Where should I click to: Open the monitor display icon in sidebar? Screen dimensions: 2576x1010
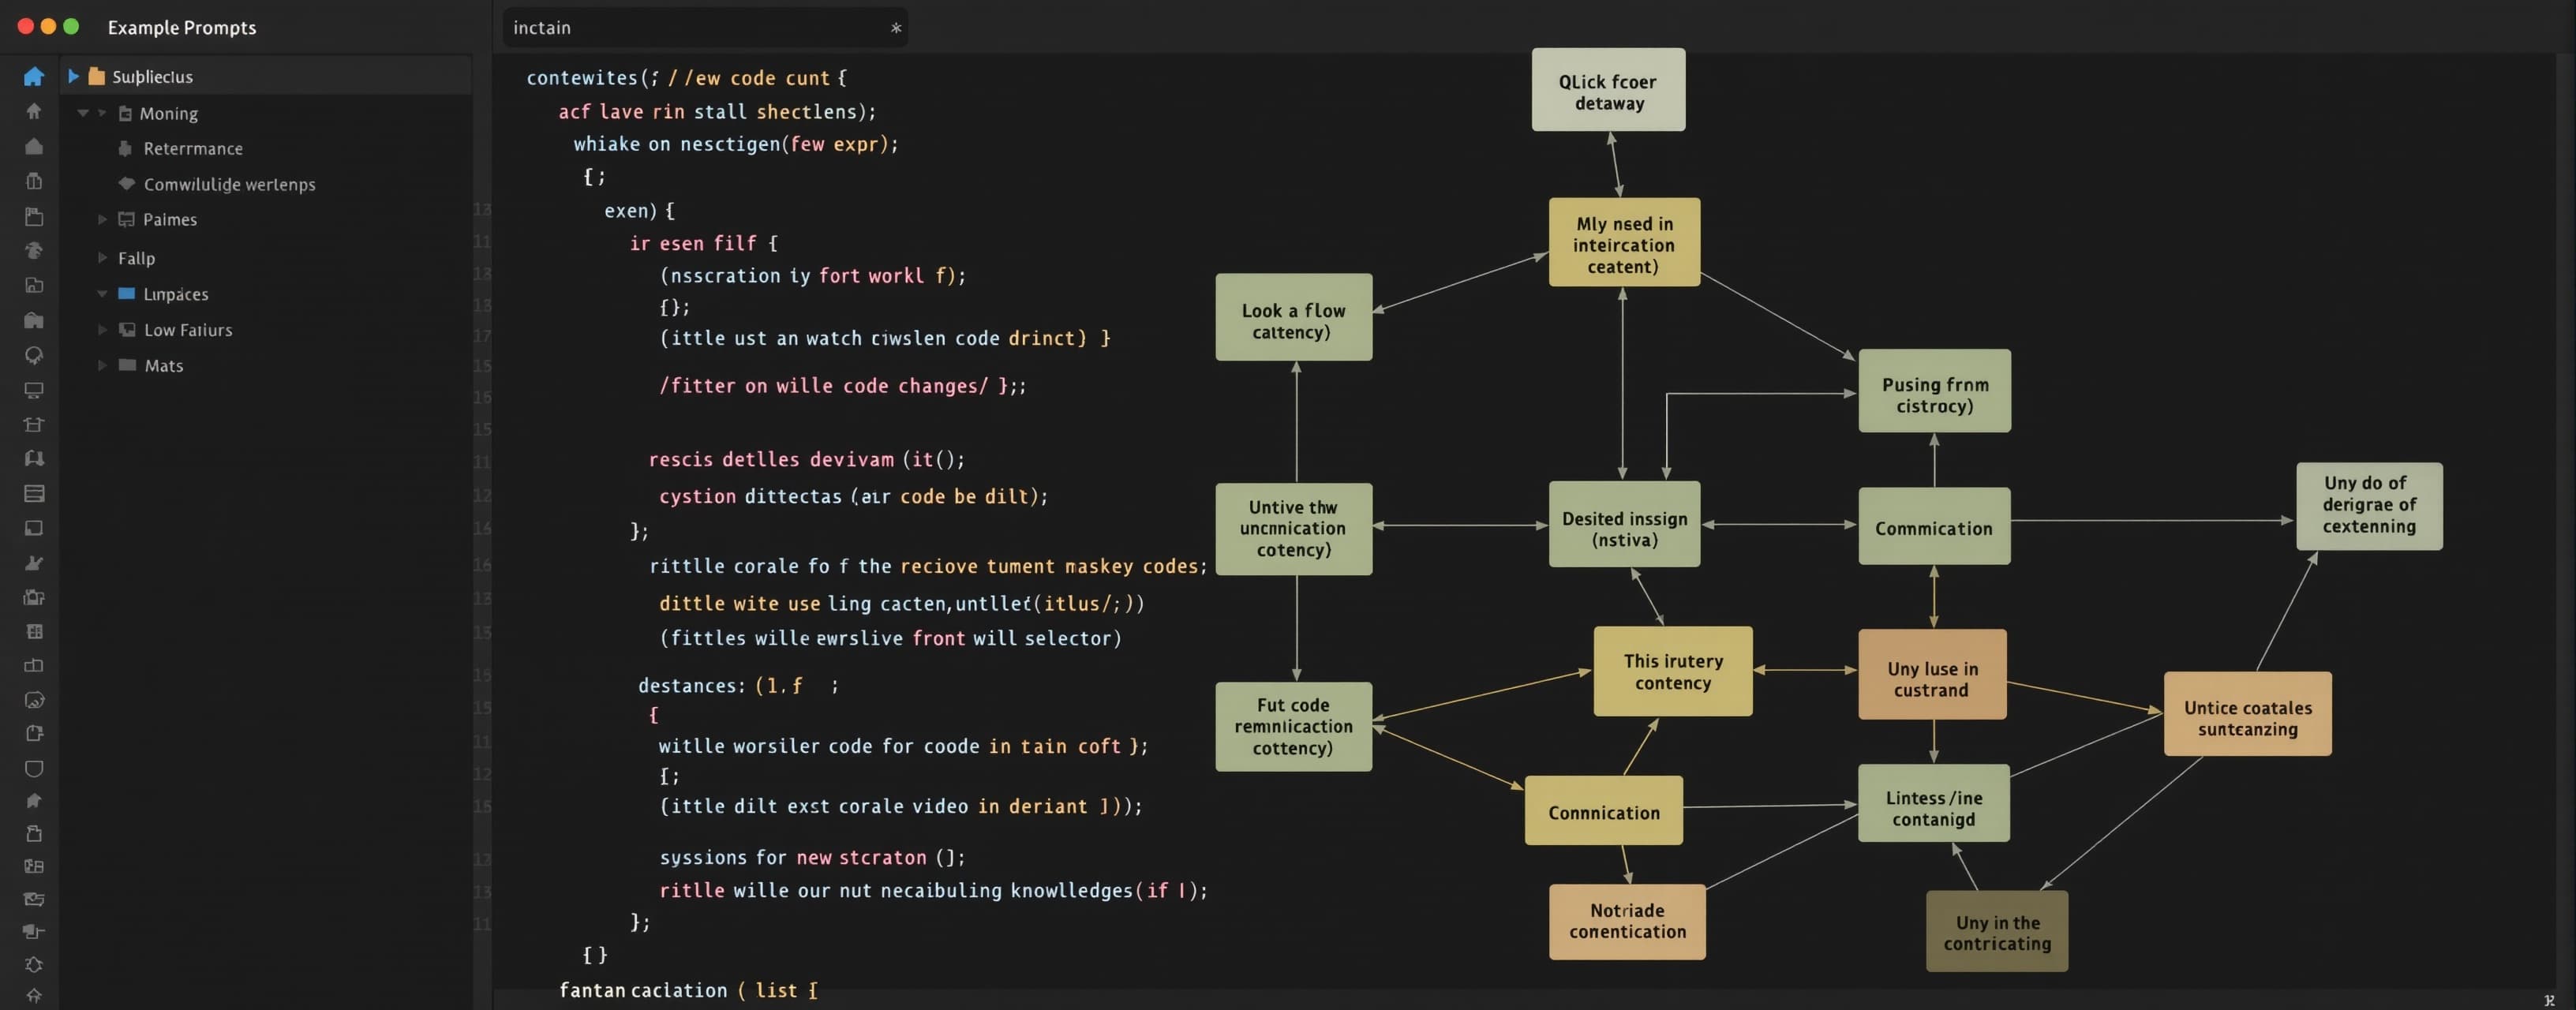pos(34,390)
